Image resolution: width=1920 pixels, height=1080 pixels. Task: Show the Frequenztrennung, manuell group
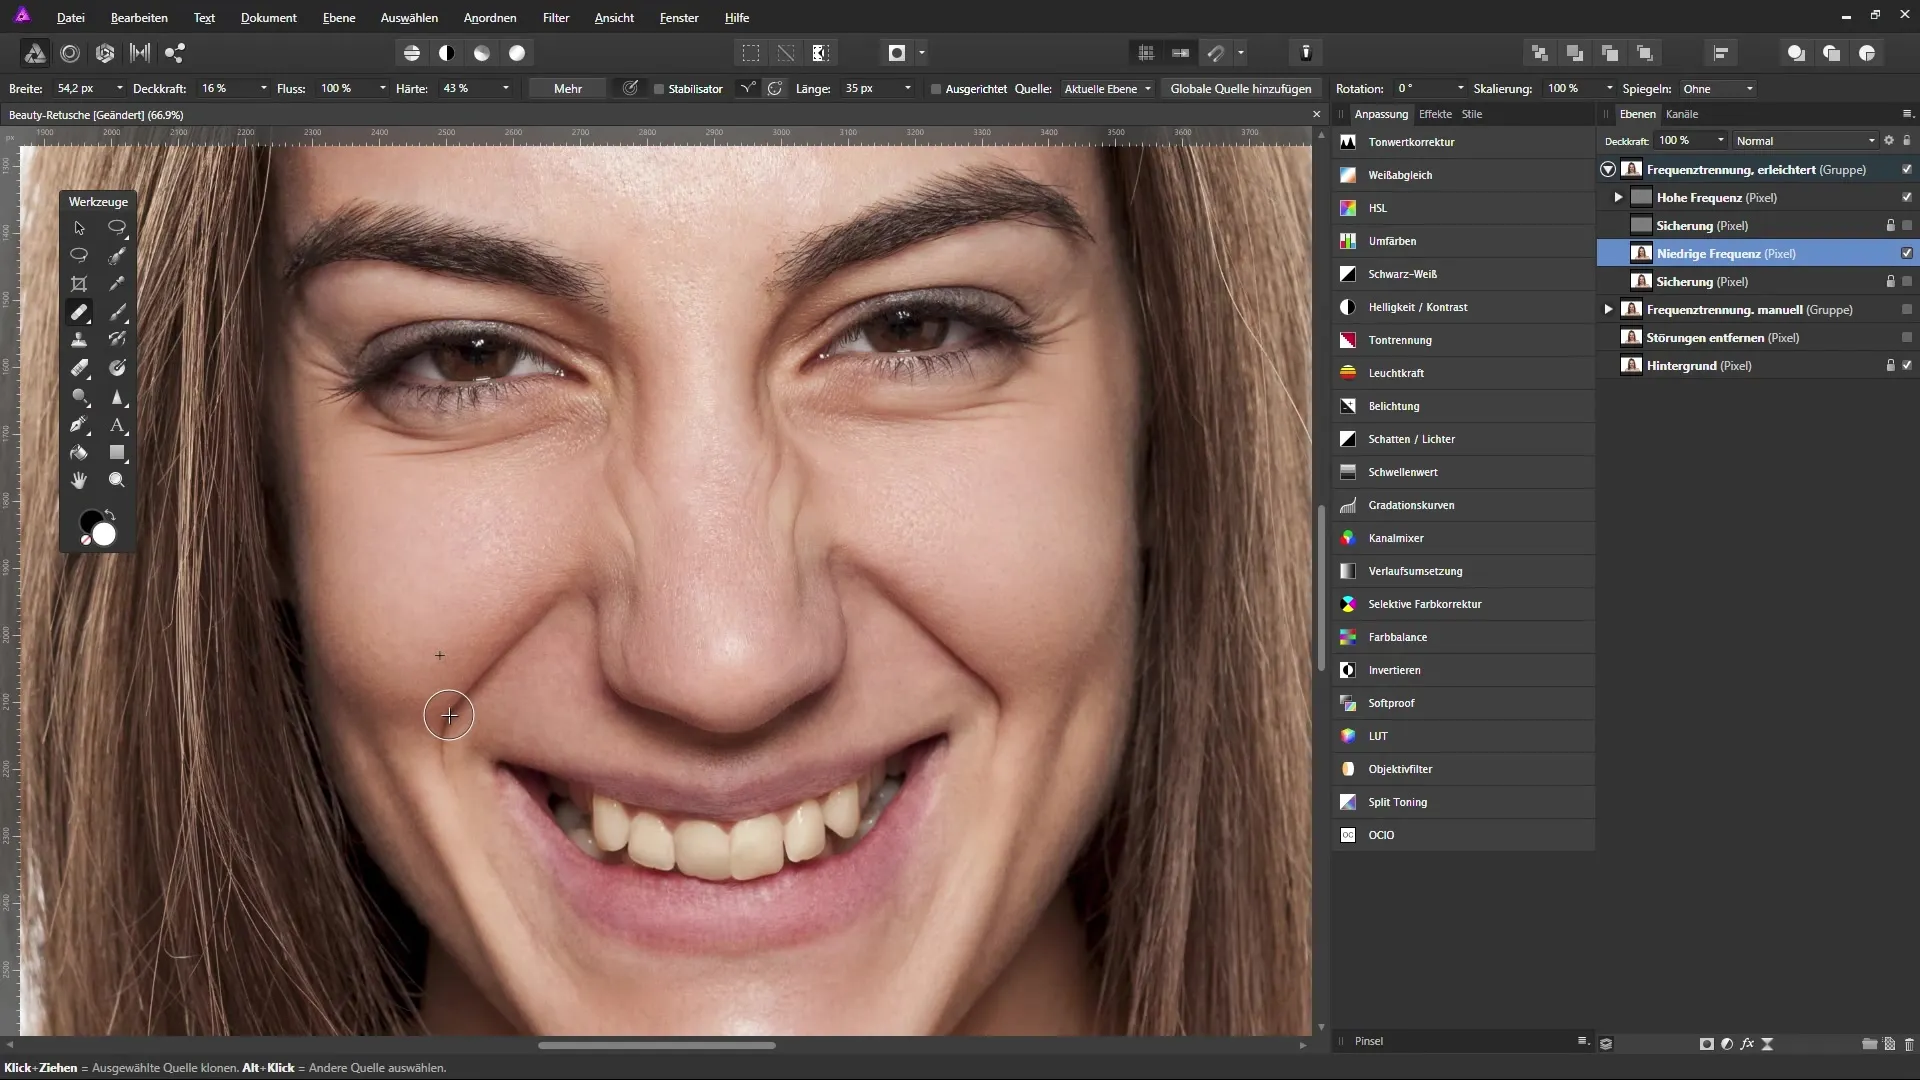1907,310
